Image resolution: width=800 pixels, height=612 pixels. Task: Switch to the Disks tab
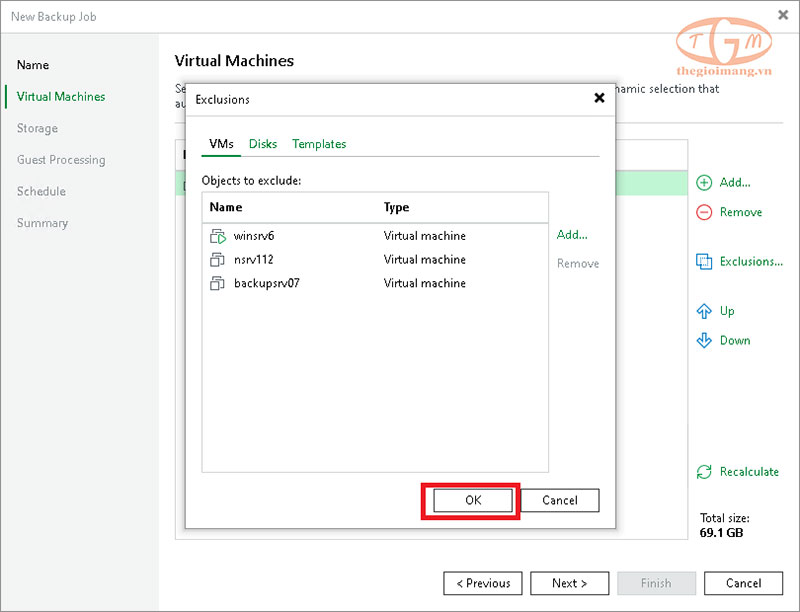263,144
